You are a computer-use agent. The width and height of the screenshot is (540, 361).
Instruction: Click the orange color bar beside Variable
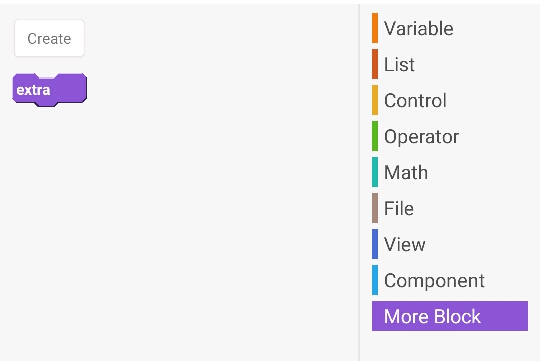point(375,28)
